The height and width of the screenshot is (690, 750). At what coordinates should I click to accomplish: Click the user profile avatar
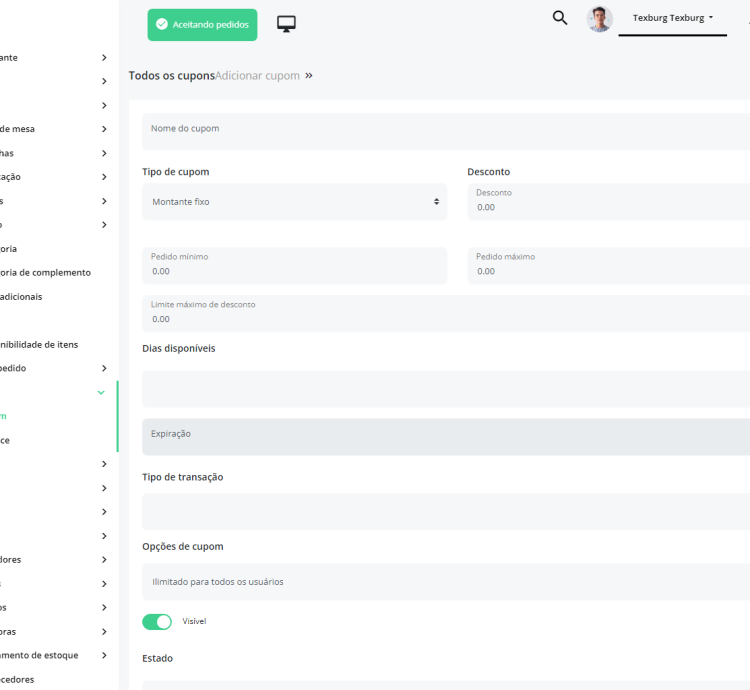pos(600,19)
